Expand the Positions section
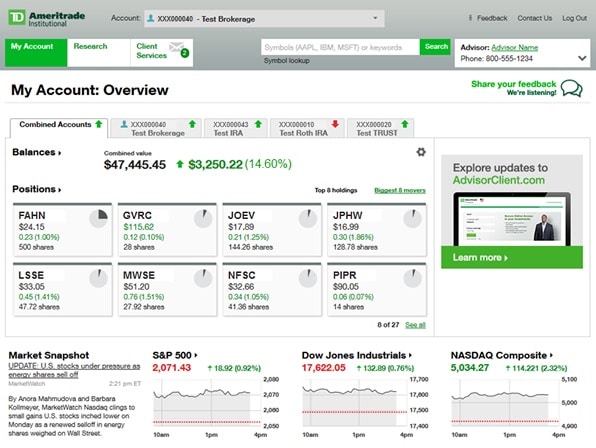Screen dimensions: 596x448 pos(36,189)
